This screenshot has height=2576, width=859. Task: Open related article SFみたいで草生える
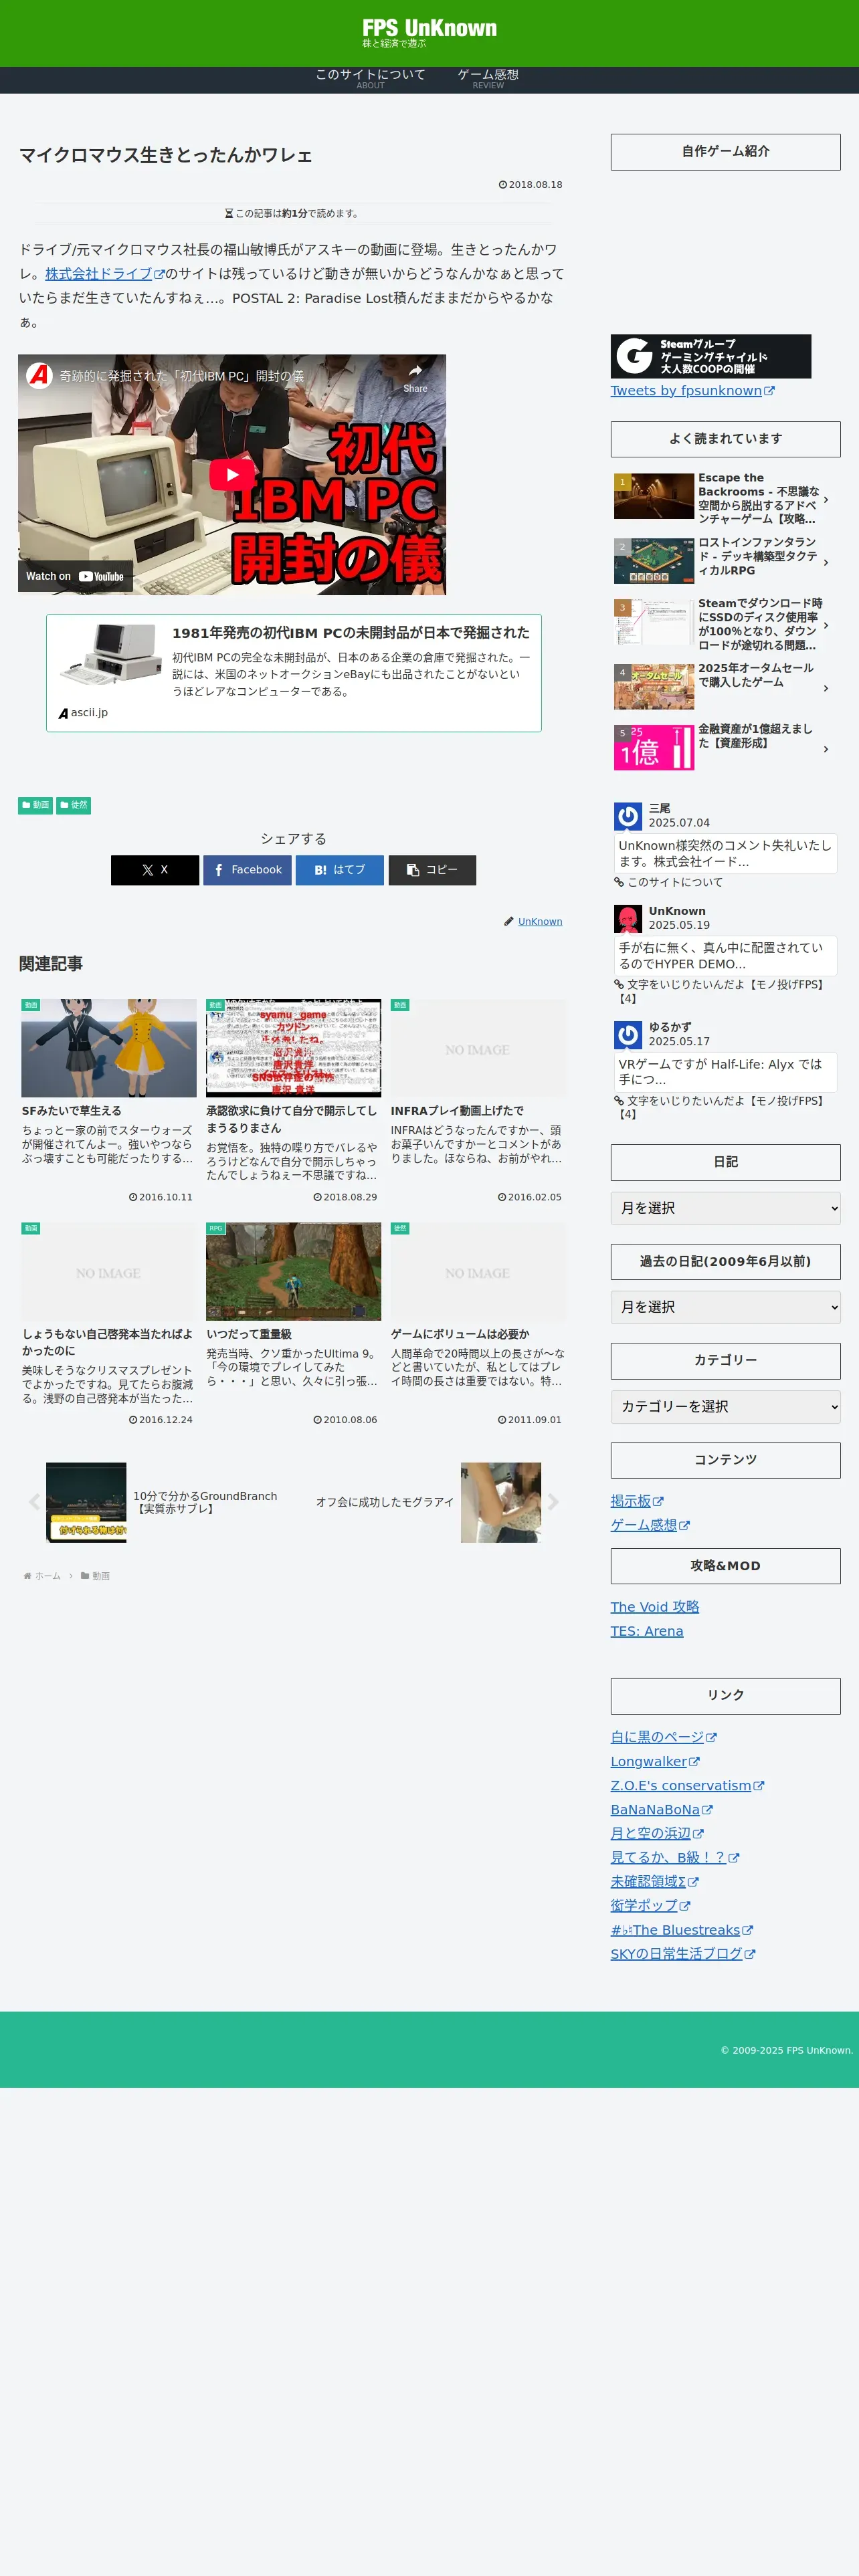109,1100
